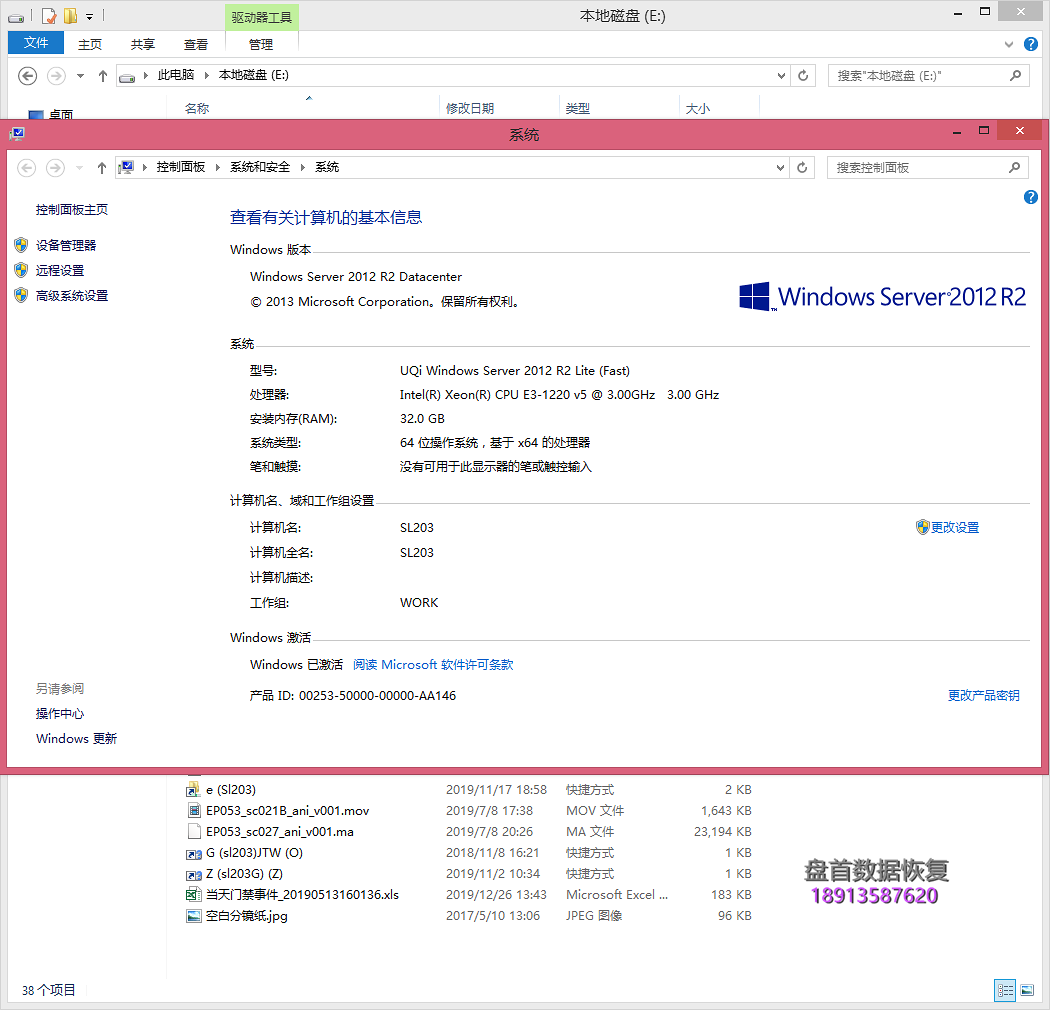Refresh the System control panel address bar

click(802, 167)
